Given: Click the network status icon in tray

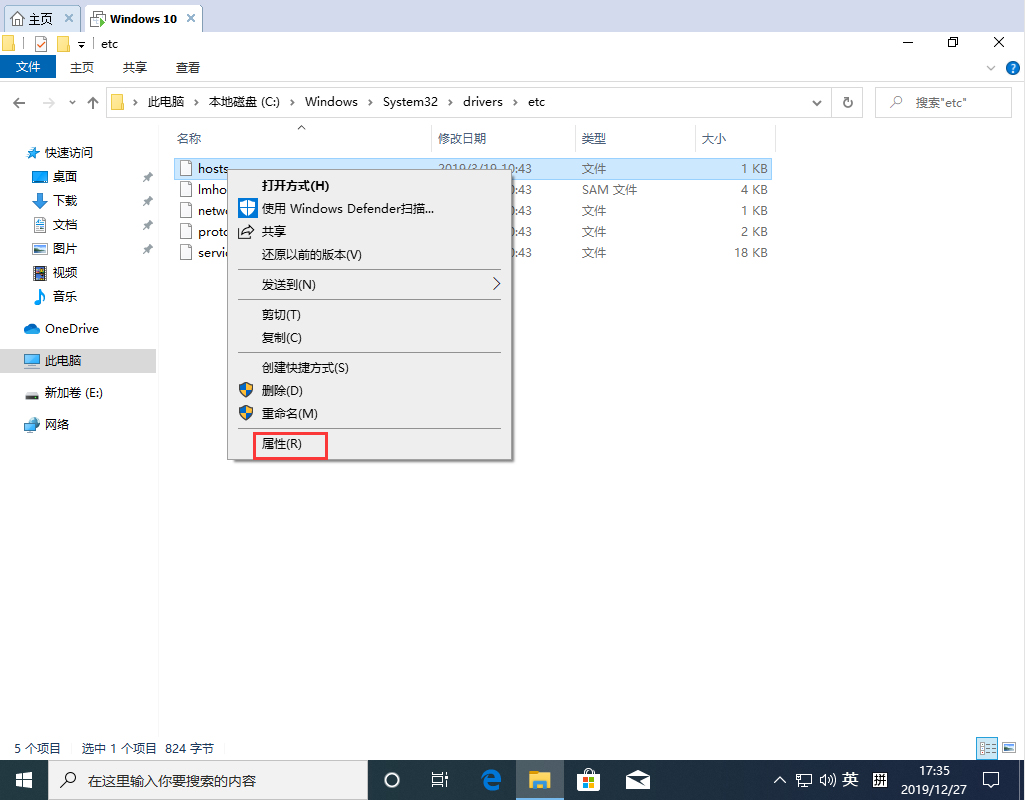Looking at the screenshot, I should coord(803,779).
